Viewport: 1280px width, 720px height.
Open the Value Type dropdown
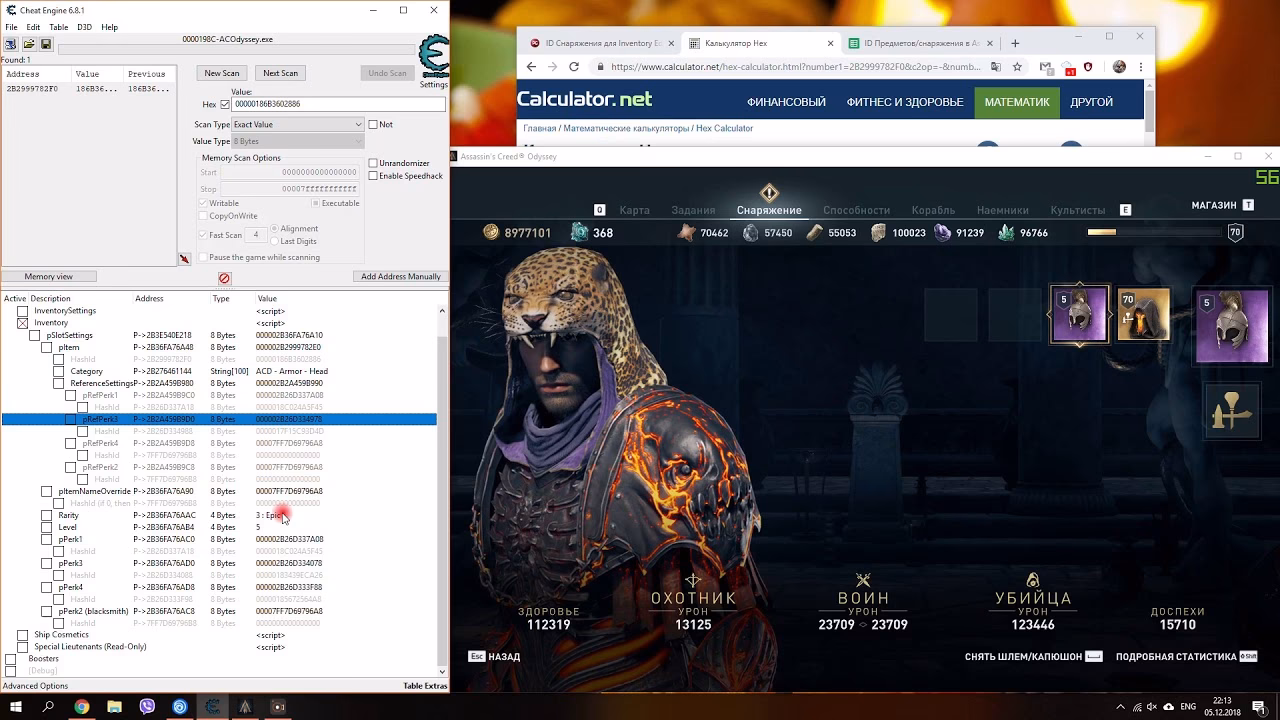(297, 141)
